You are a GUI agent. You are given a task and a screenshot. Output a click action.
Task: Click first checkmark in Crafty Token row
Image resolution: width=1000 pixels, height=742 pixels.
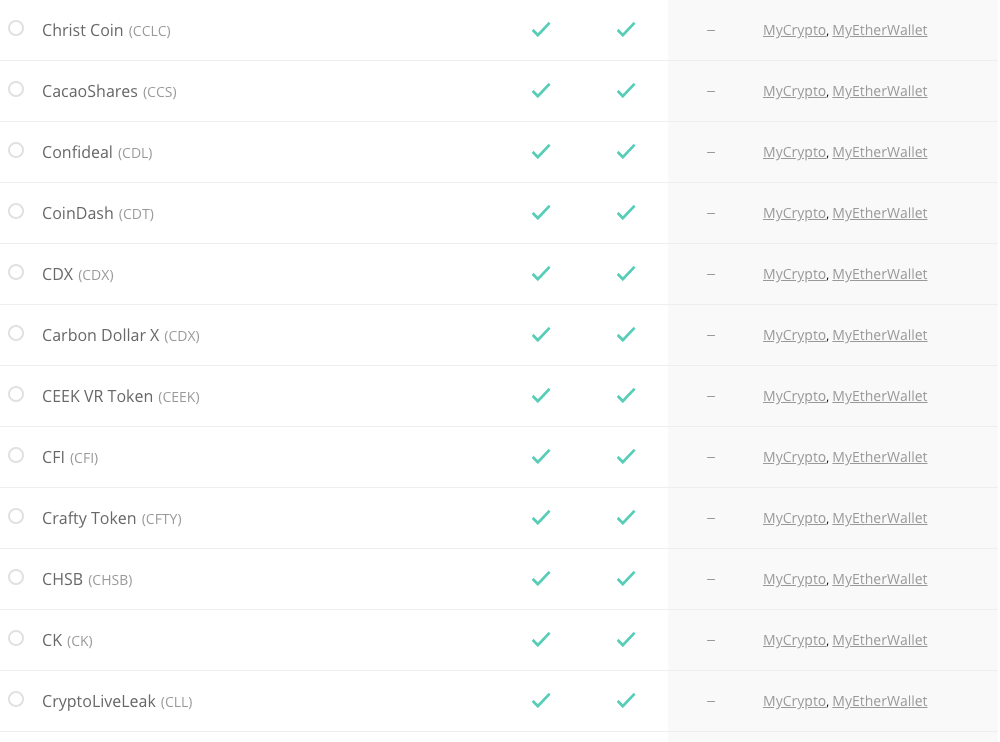pyautogui.click(x=541, y=518)
